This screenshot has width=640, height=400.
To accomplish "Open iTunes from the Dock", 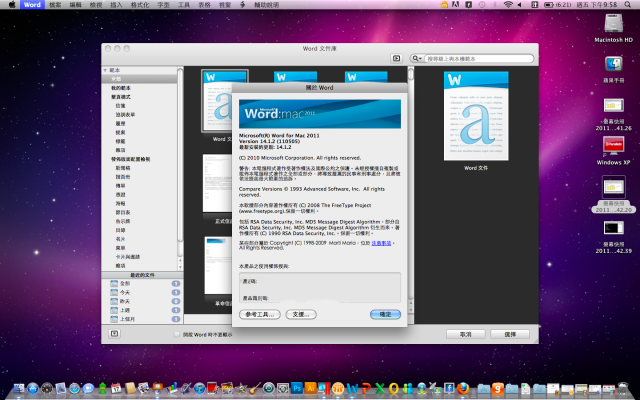I will click(x=199, y=388).
